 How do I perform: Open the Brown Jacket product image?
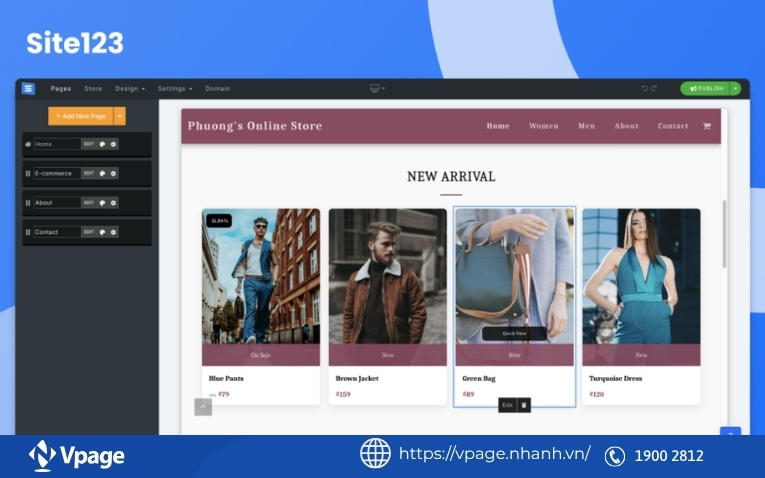pos(388,276)
